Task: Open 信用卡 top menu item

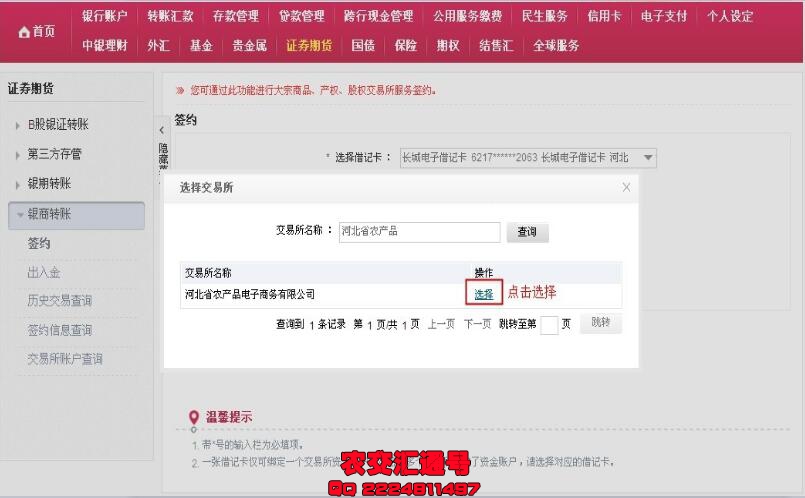Action: [604, 16]
